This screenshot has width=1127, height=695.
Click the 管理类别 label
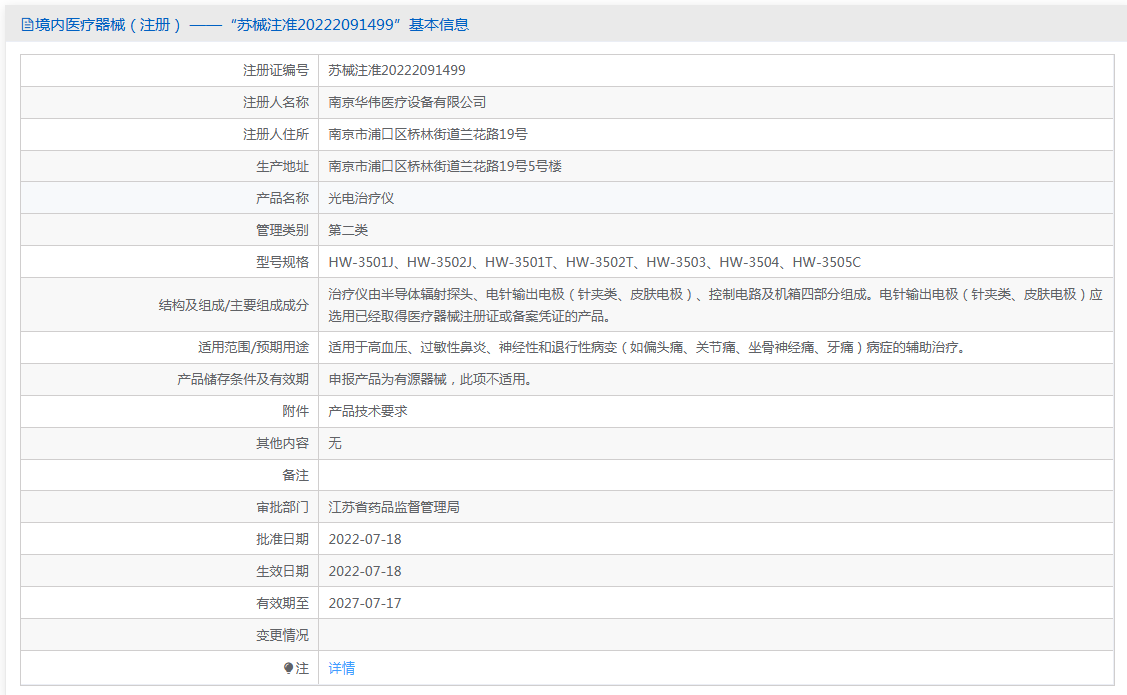pyautogui.click(x=282, y=231)
